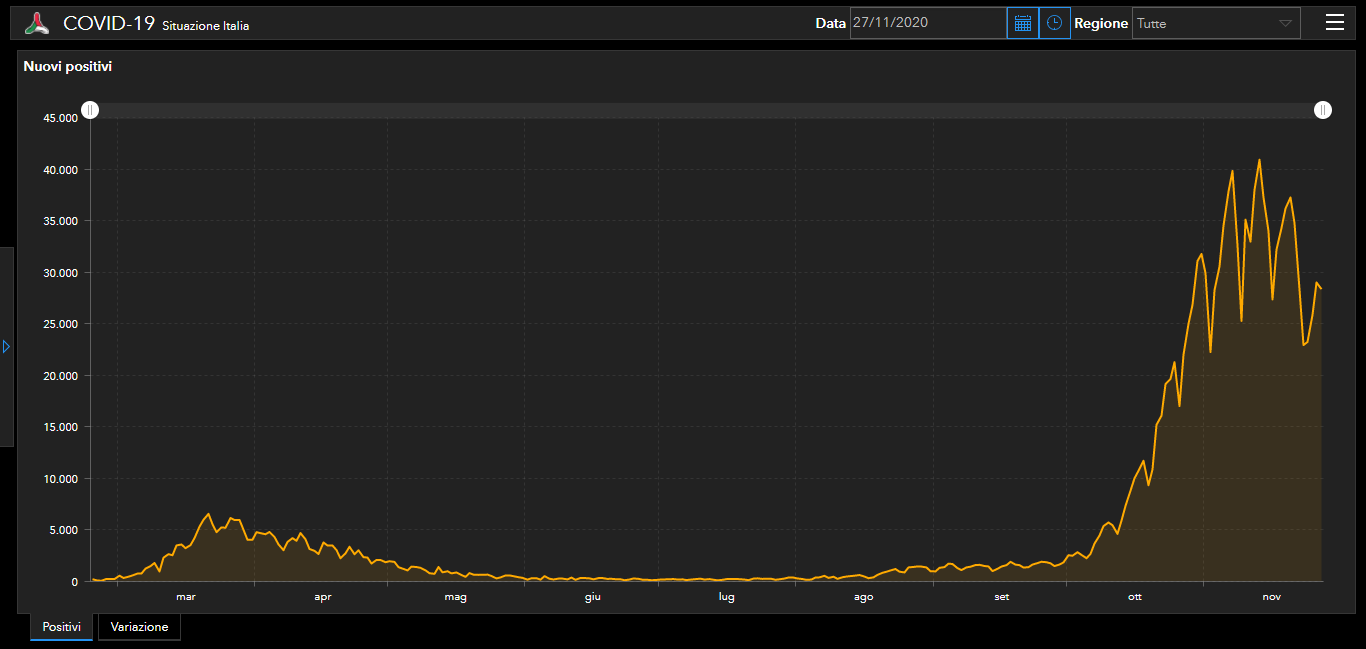Click the 45.000 y-axis label

[x=58, y=118]
